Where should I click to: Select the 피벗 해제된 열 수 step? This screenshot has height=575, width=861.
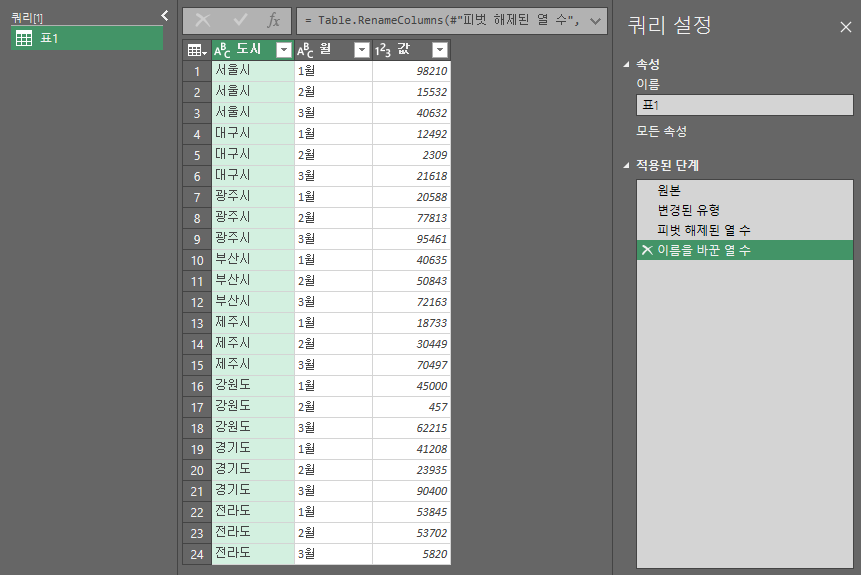coord(745,230)
